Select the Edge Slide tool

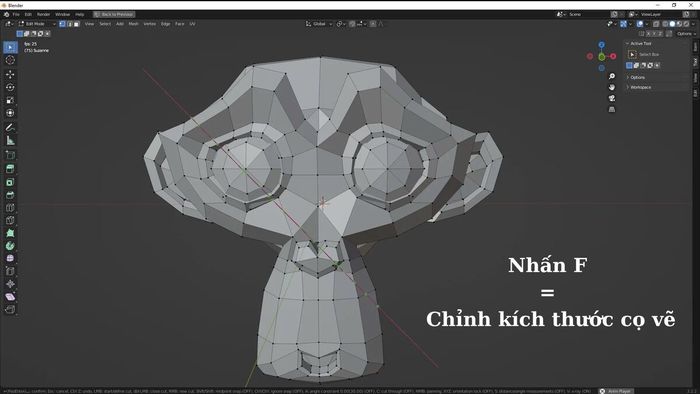10,271
